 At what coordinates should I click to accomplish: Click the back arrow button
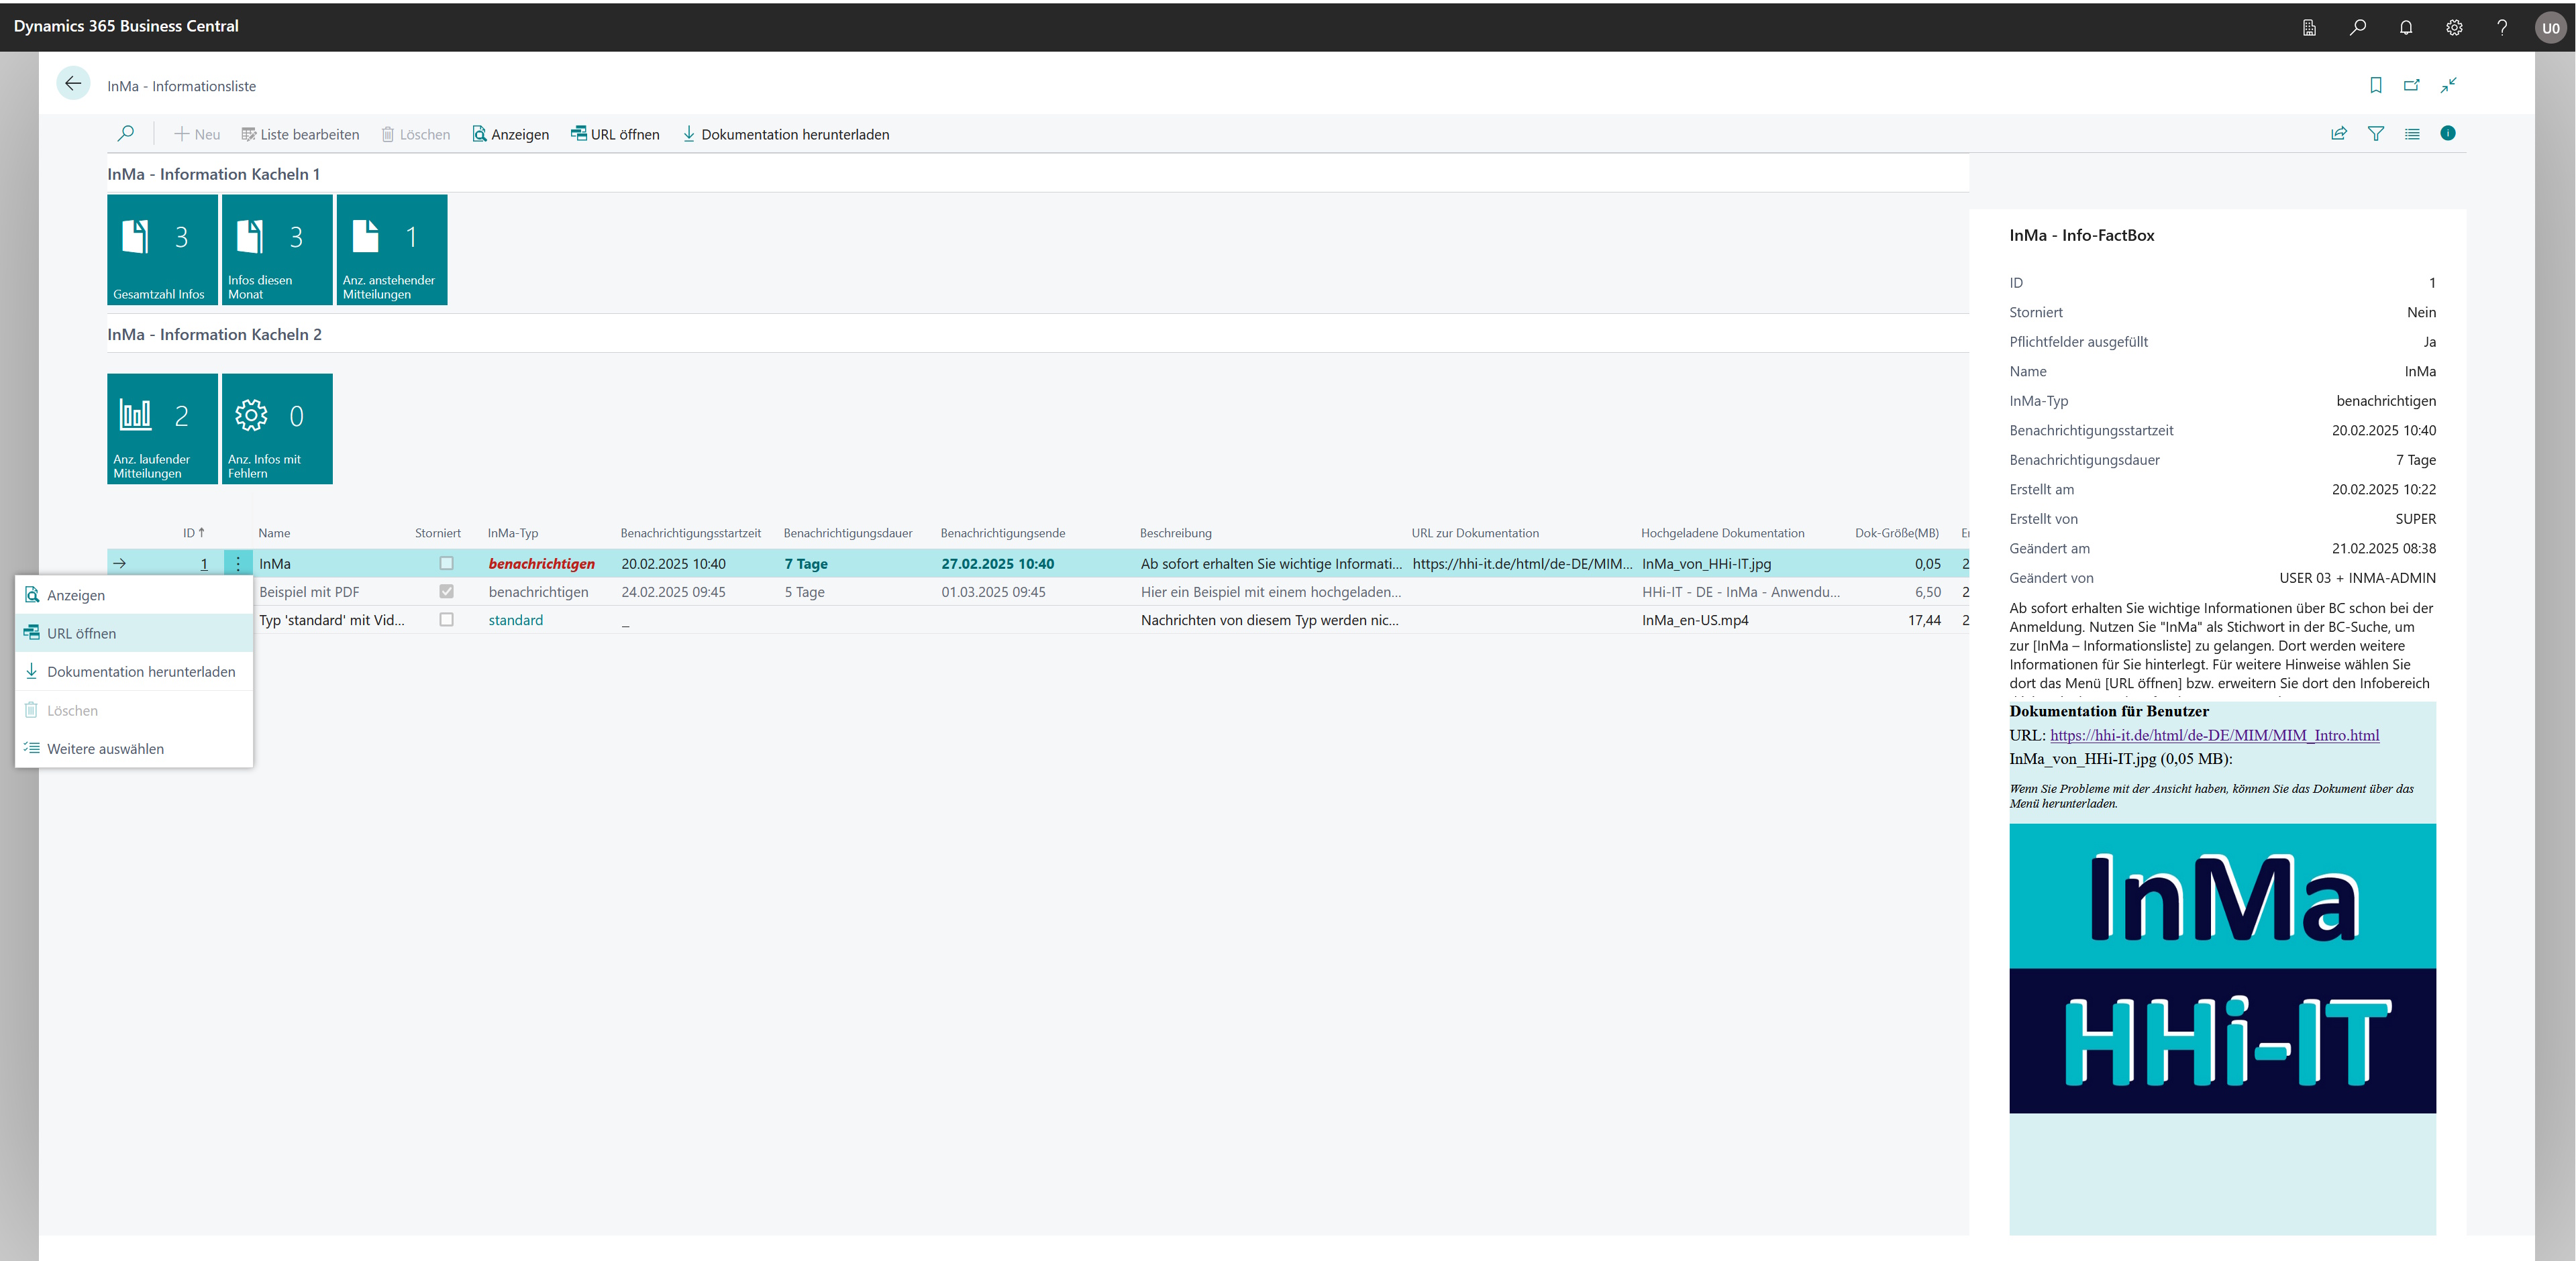point(73,84)
